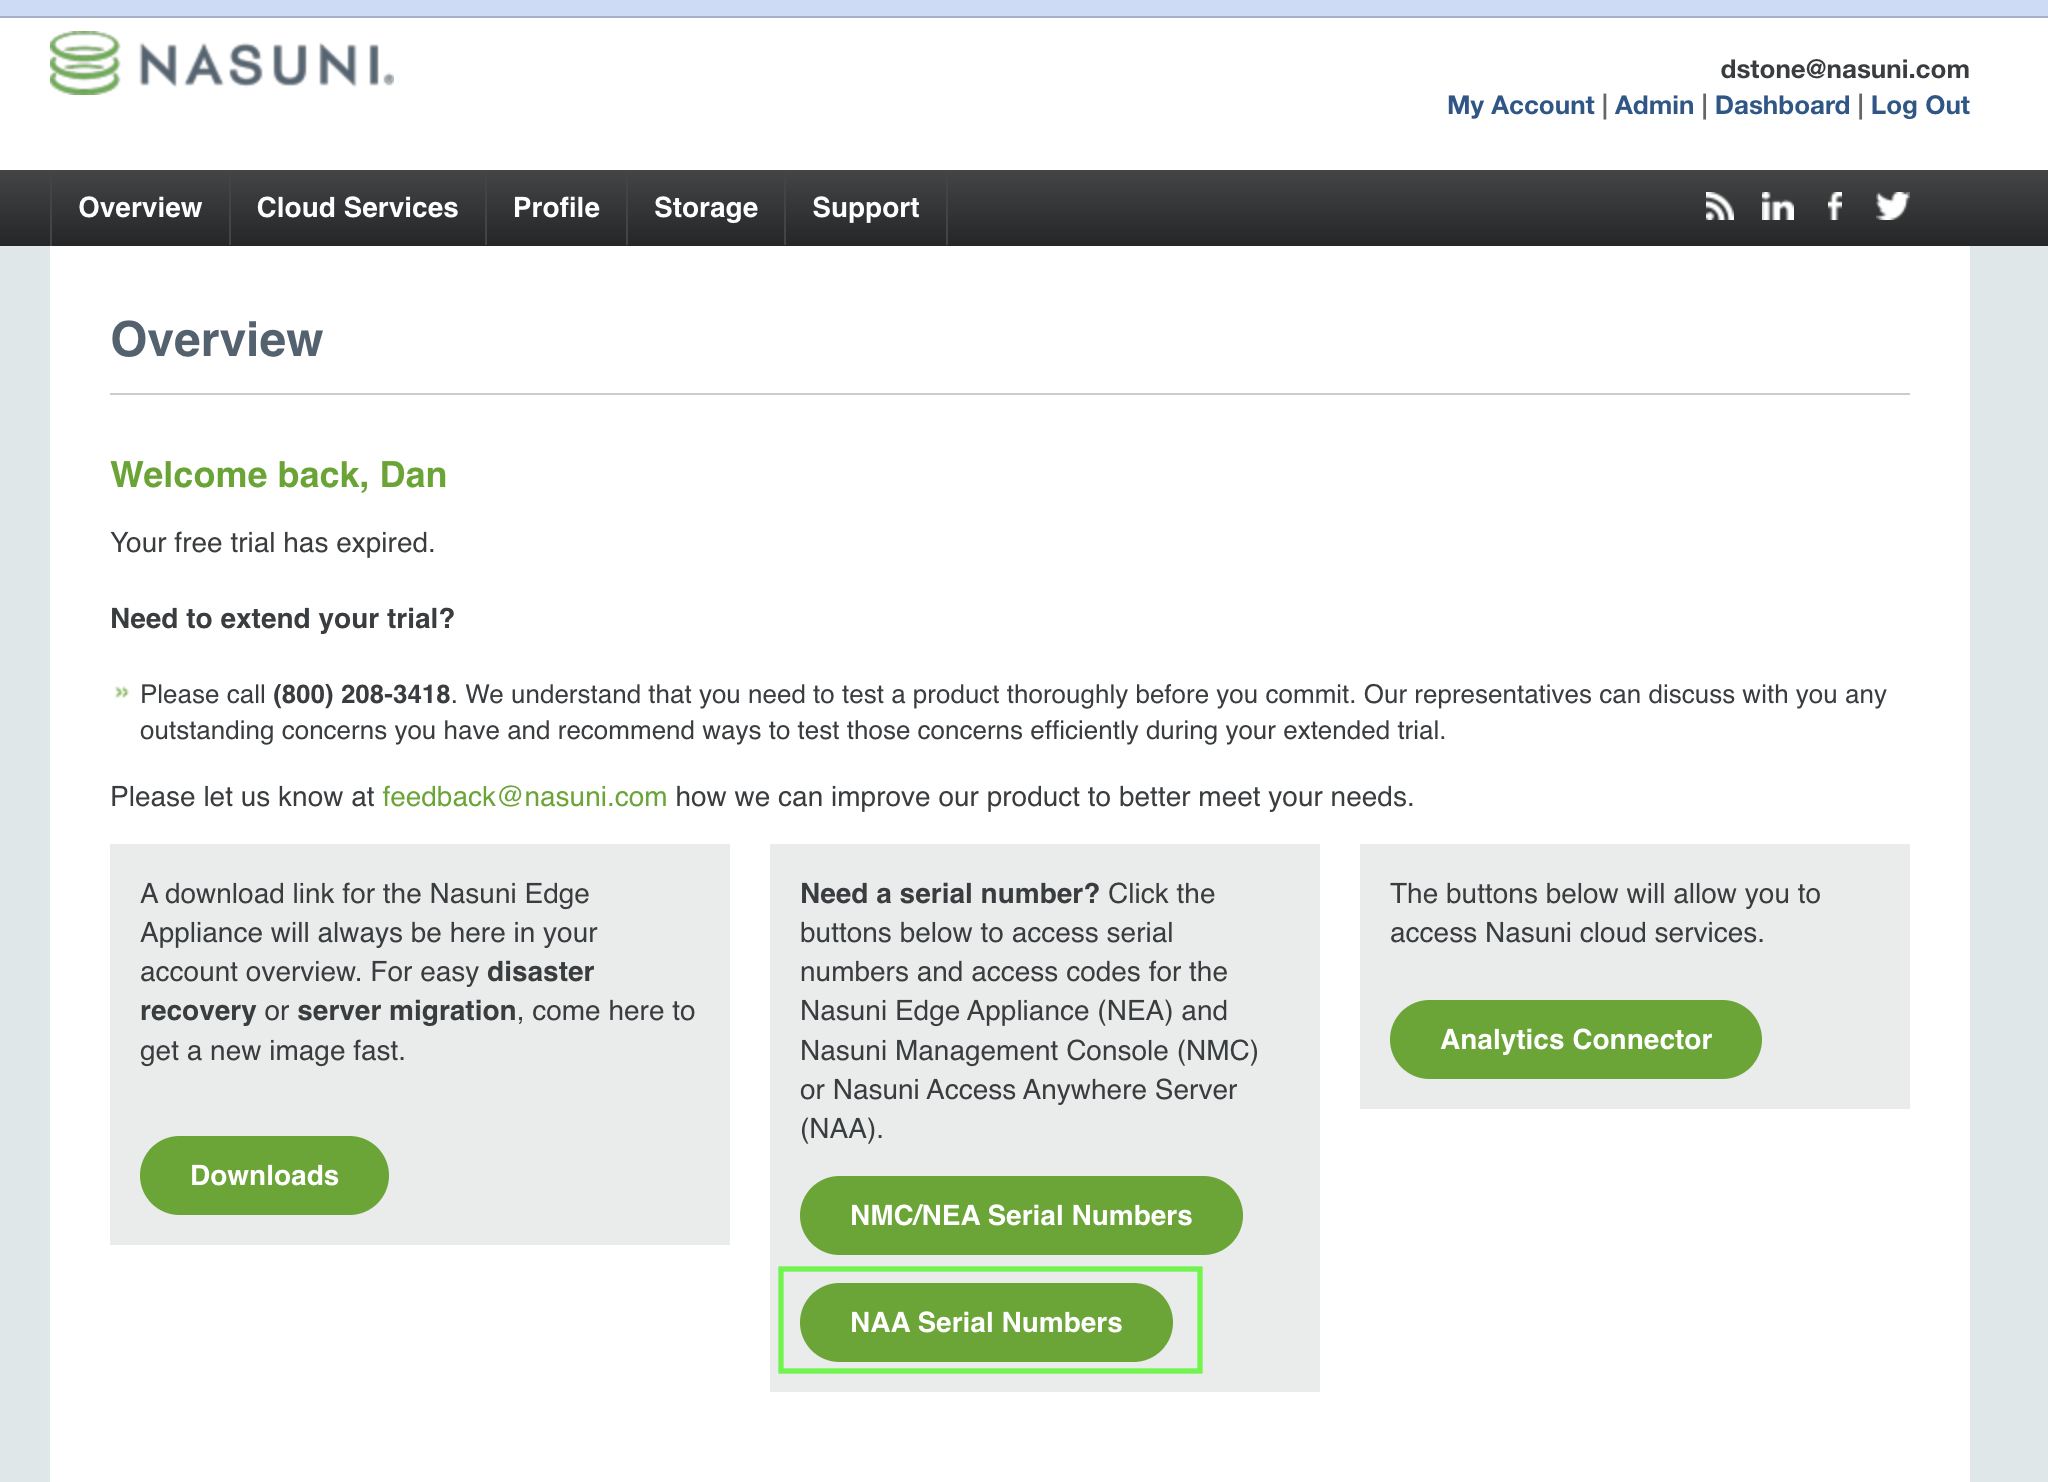
Task: Click the NAA Serial Numbers button
Action: 986,1322
